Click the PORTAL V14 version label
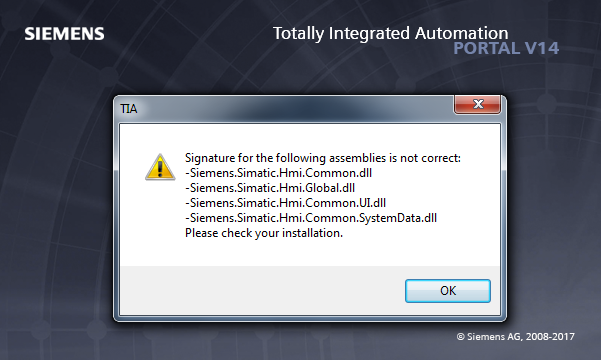The image size is (601, 360). pos(506,48)
